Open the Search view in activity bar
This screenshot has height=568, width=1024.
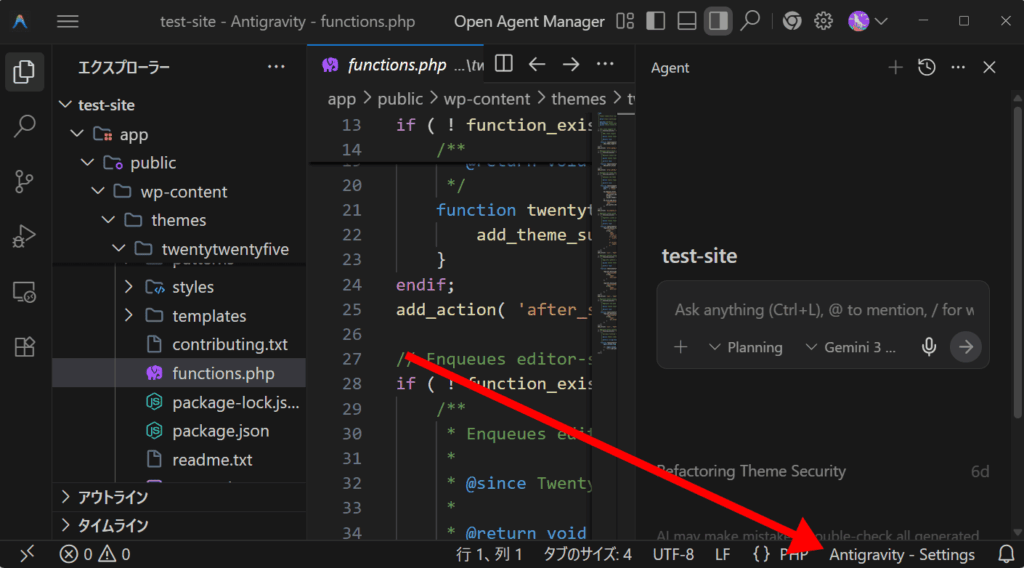25,126
